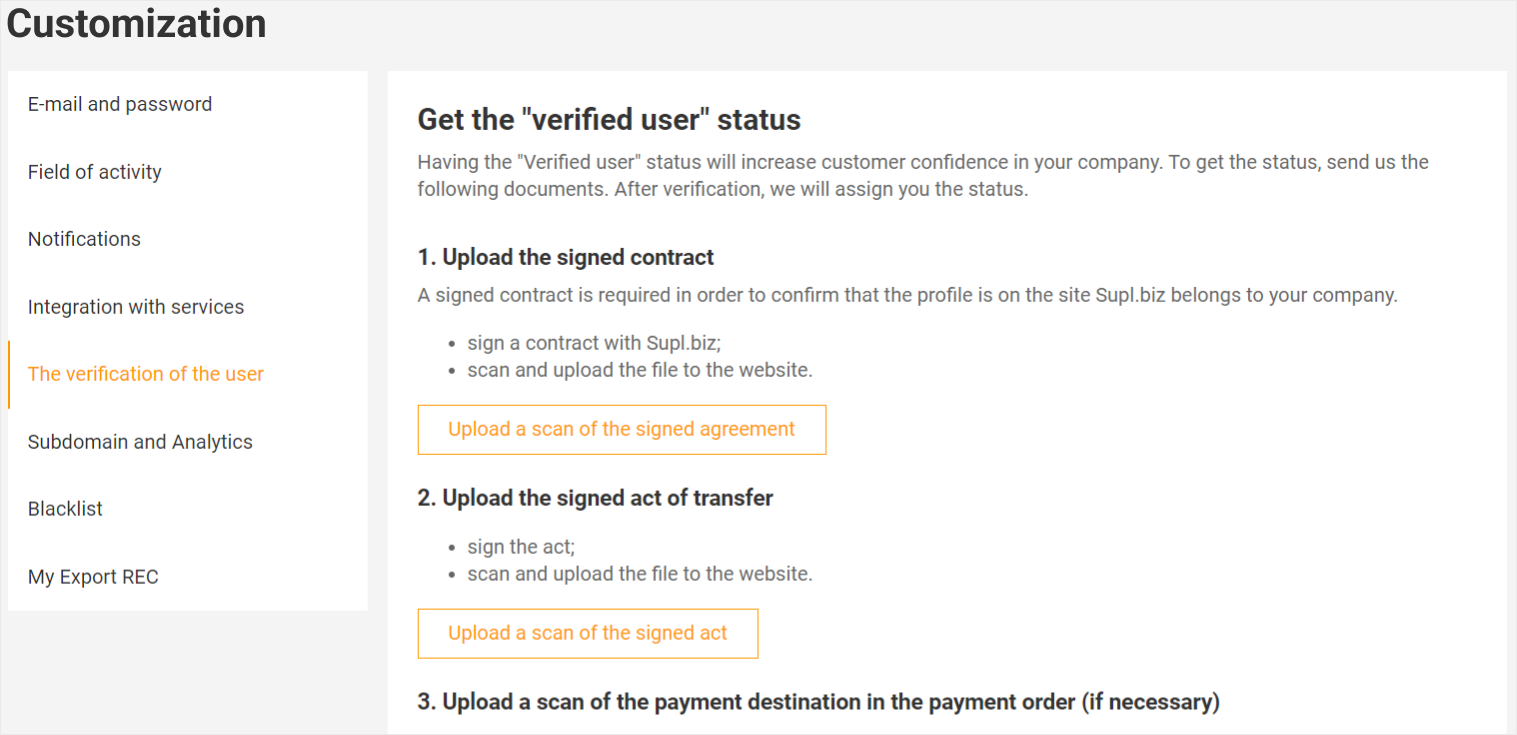1517x735 pixels.
Task: Go to the Notifications section
Action: point(84,239)
